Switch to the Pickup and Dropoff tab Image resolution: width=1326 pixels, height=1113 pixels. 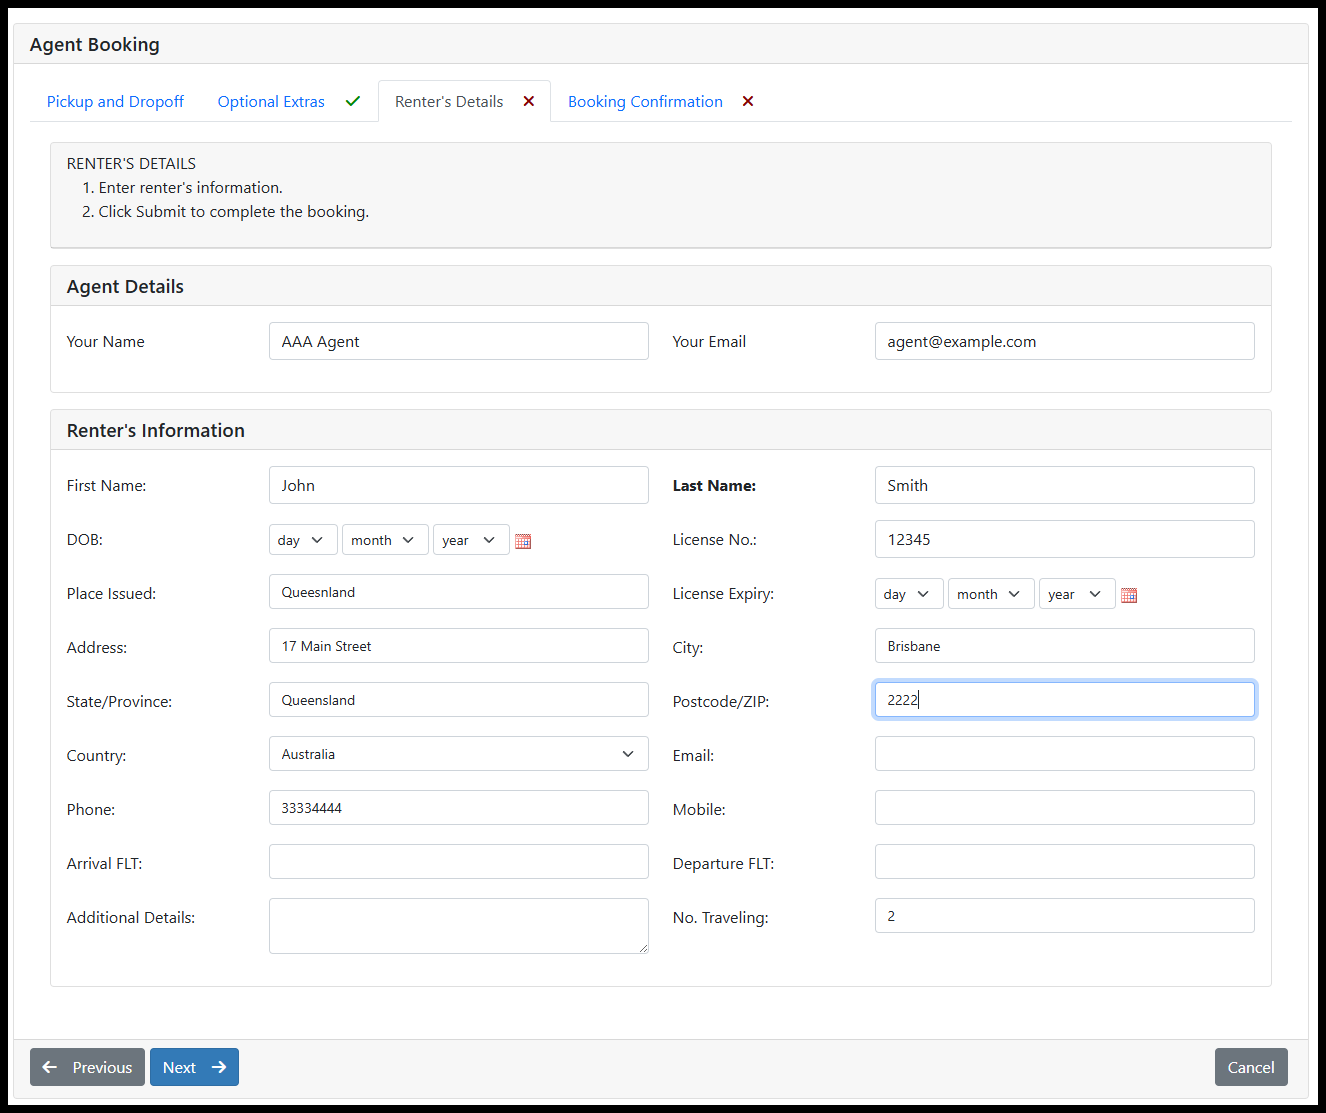pos(115,102)
